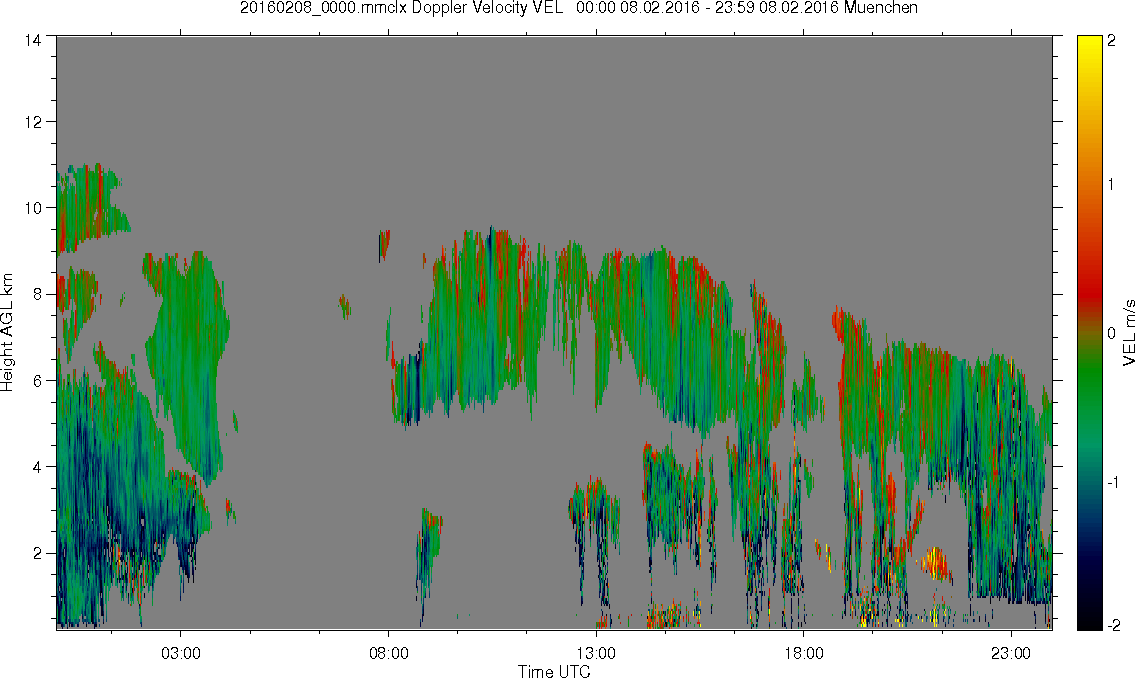Click the 'Height AGL km' y-axis label

7,333
